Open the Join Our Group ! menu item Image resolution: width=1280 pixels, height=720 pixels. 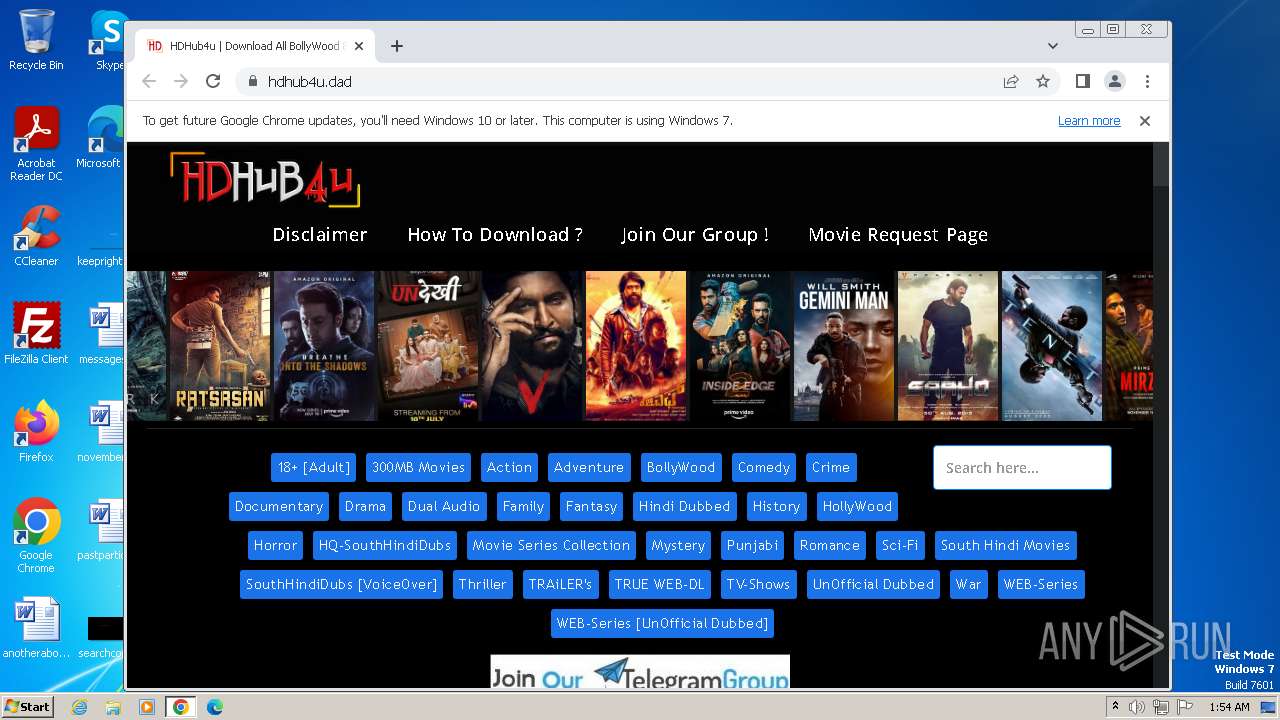(695, 235)
